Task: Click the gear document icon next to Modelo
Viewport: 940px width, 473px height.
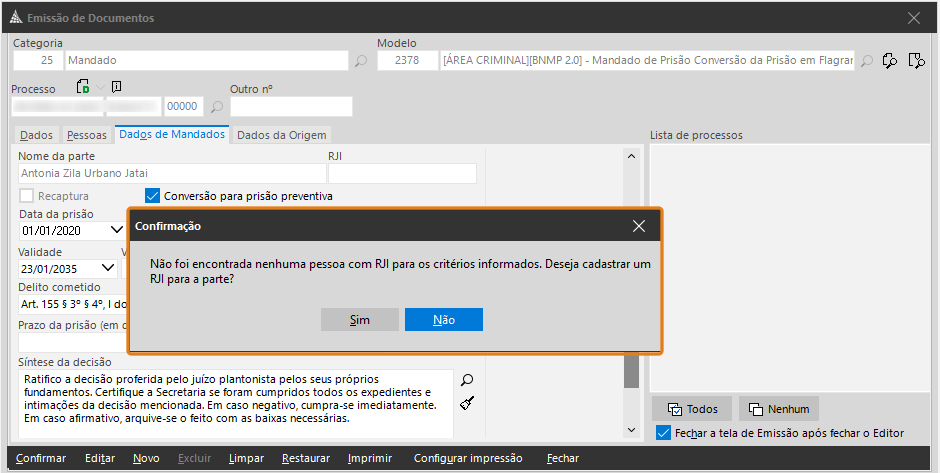Action: (890, 61)
